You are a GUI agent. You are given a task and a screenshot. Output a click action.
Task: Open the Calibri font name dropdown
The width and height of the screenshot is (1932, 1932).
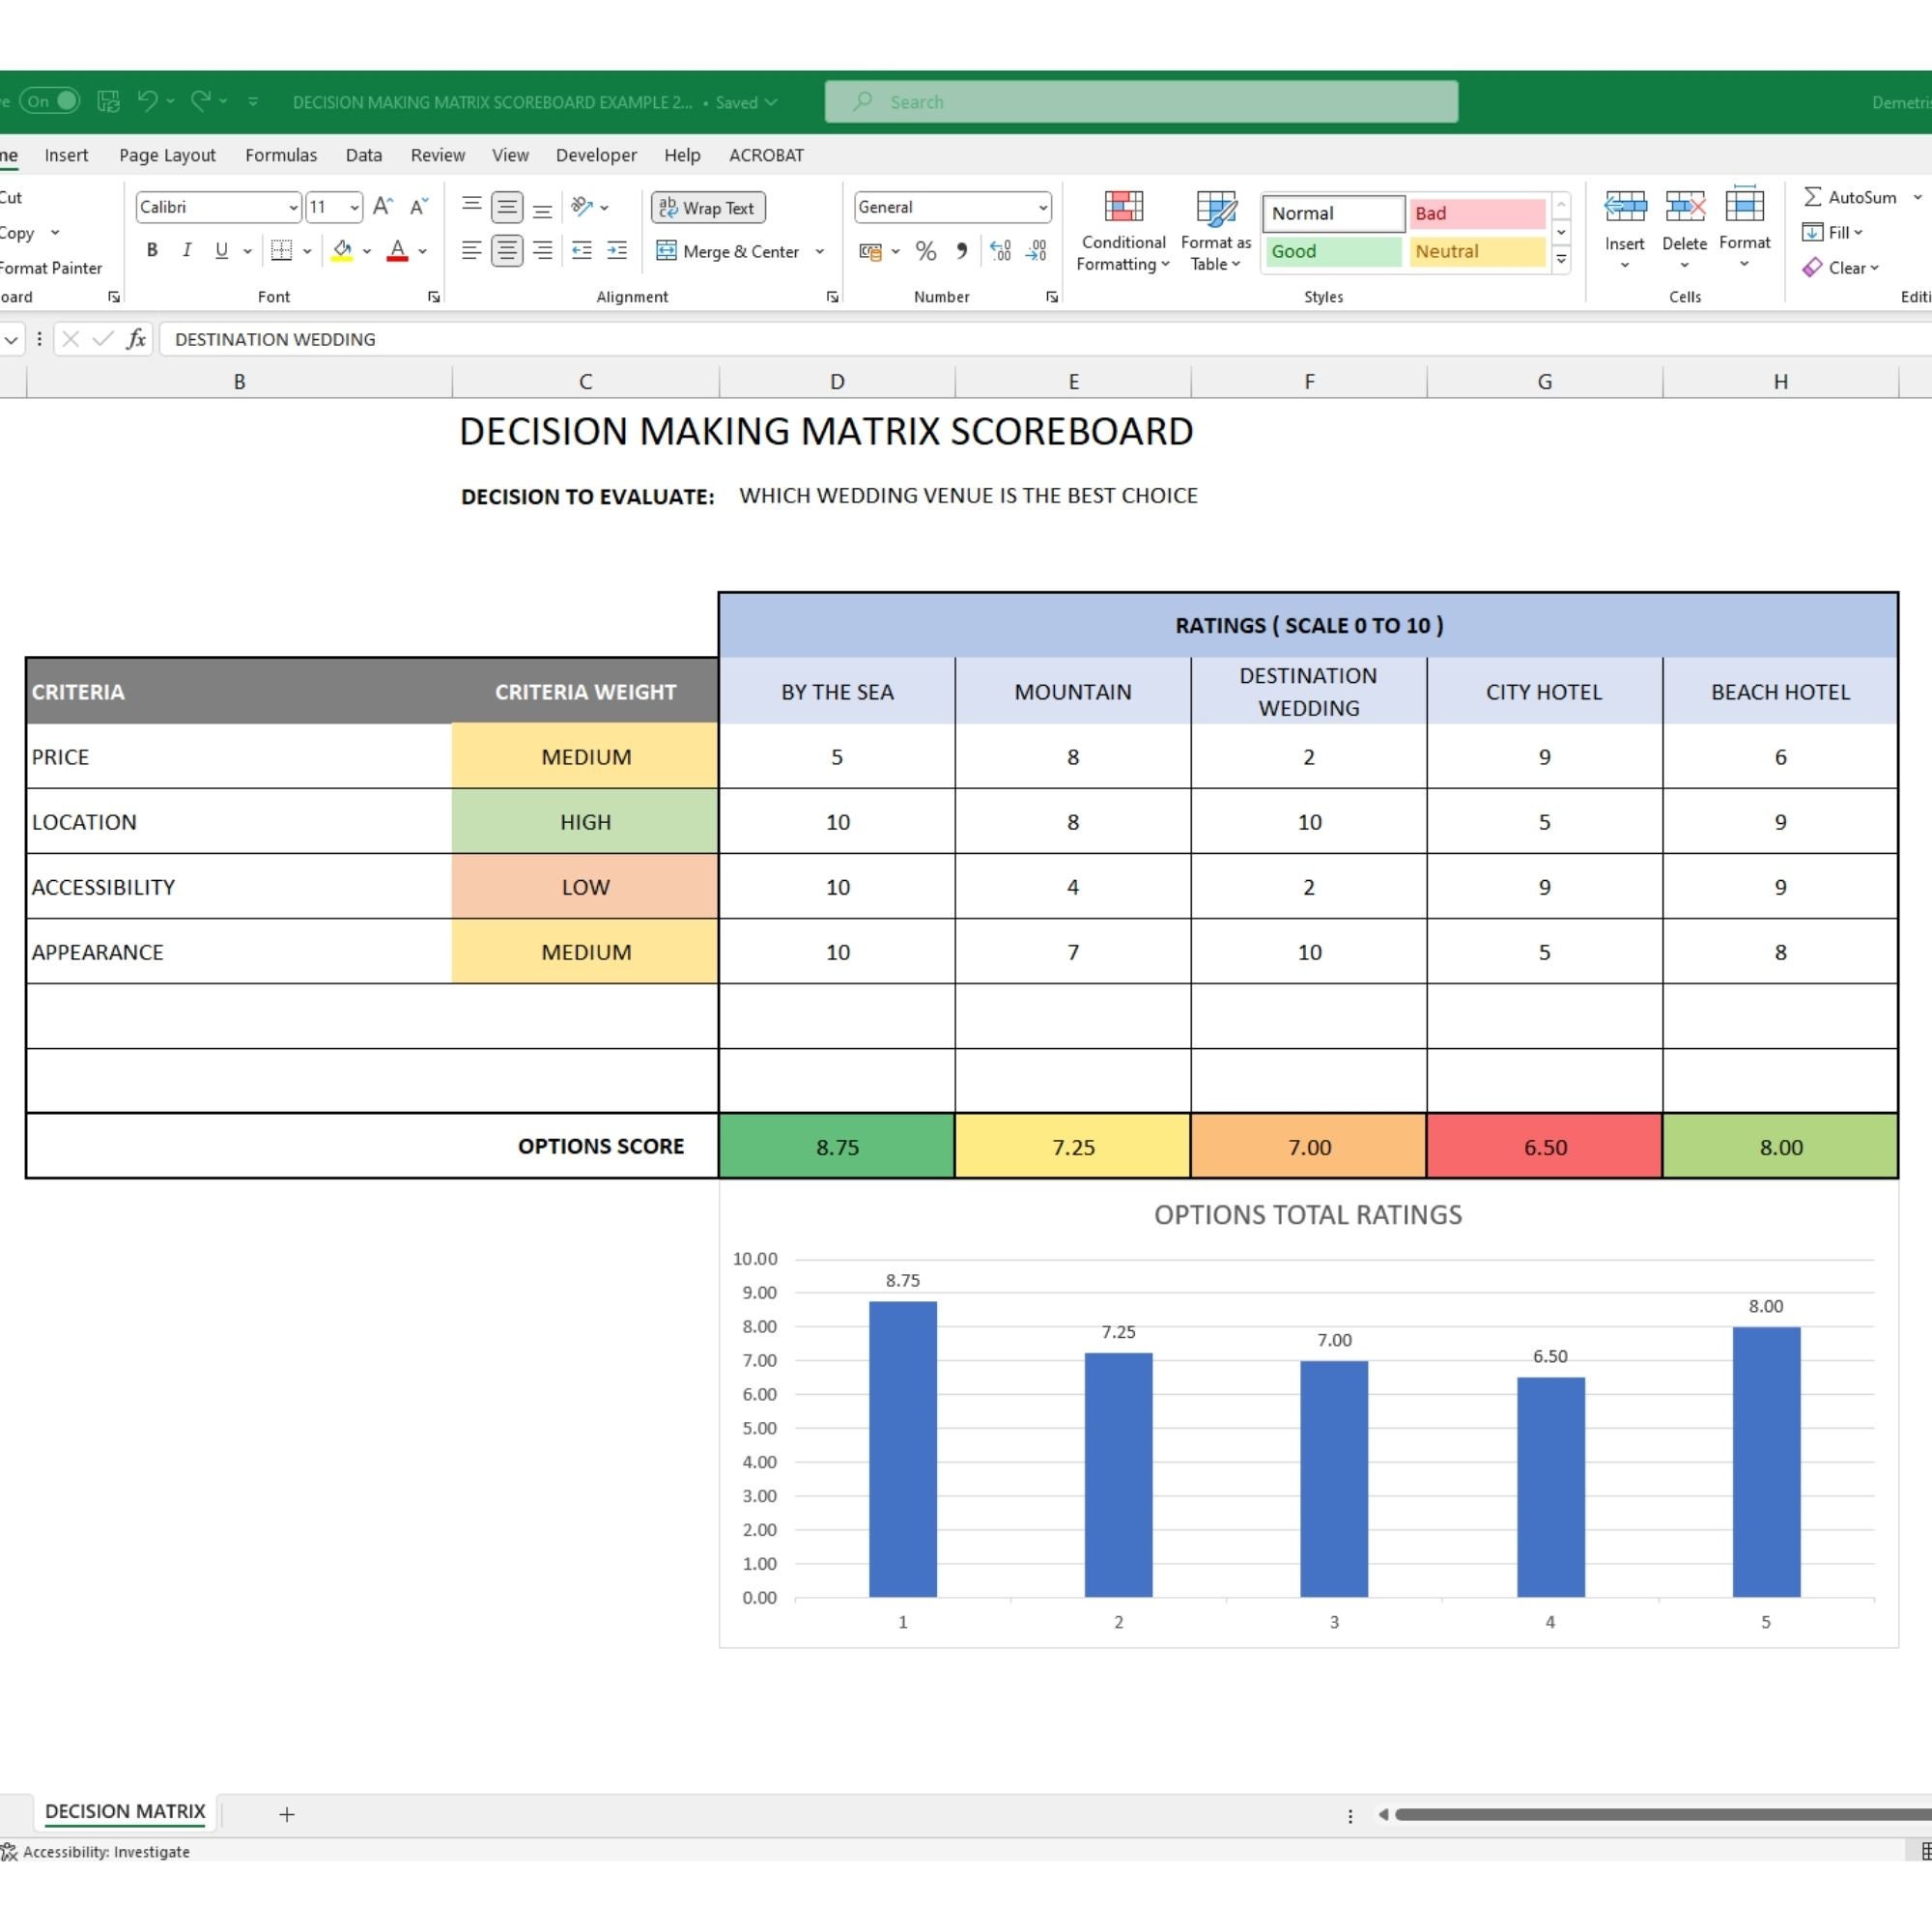(293, 207)
